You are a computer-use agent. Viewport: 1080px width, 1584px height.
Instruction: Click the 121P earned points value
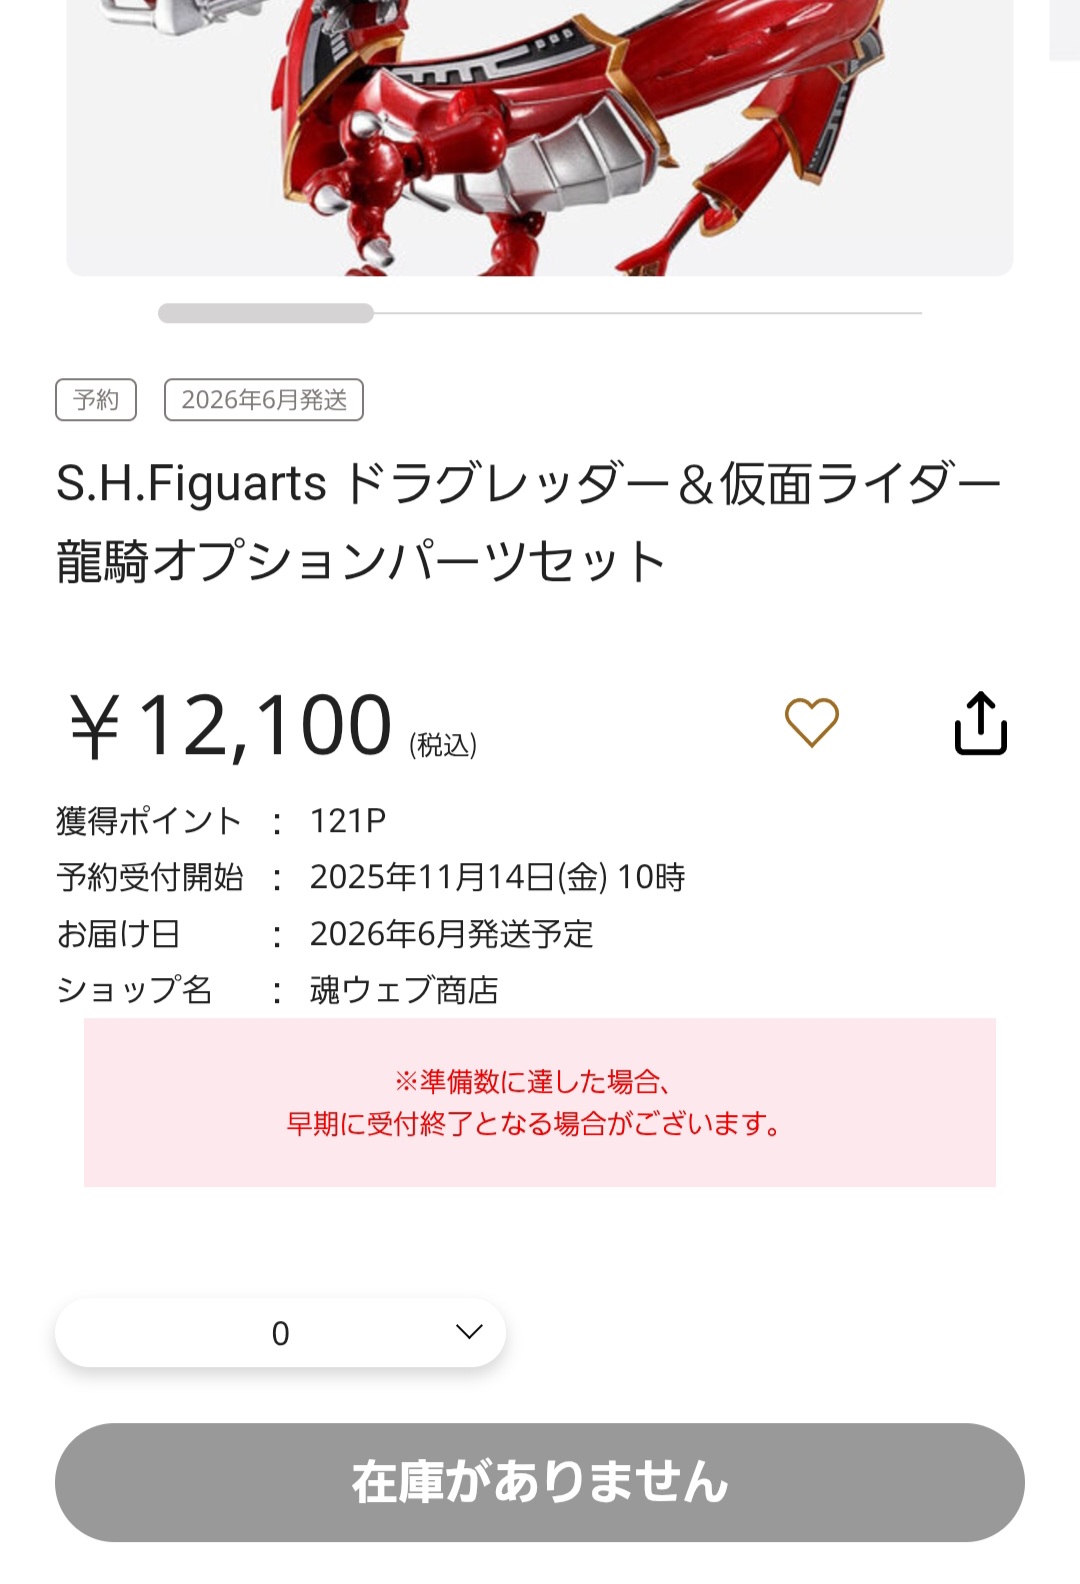pyautogui.click(x=347, y=821)
